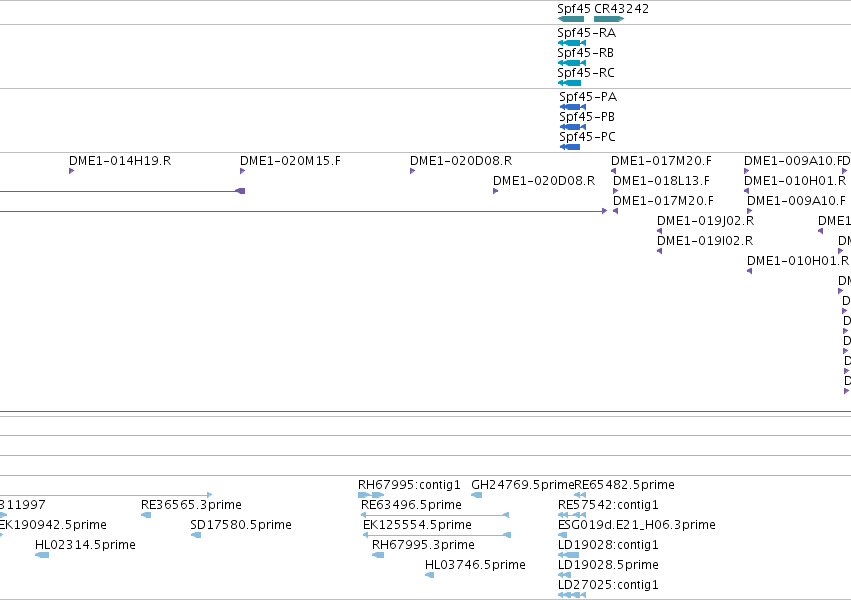Click the ESG019d.E21_H06.3prime EST label
Viewport: 851px width, 600px height.
(x=637, y=525)
